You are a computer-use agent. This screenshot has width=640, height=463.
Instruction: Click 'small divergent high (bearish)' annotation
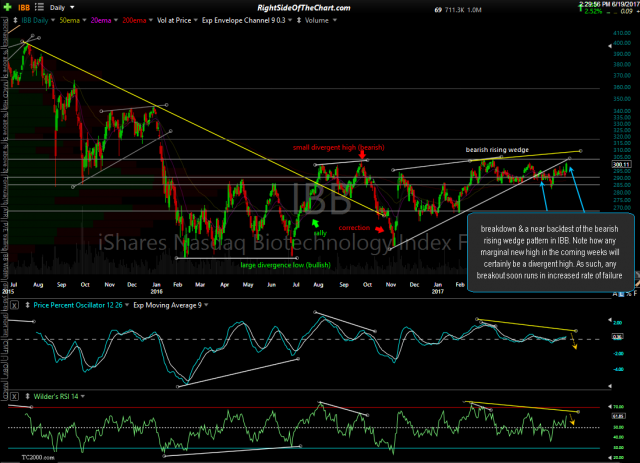click(339, 147)
